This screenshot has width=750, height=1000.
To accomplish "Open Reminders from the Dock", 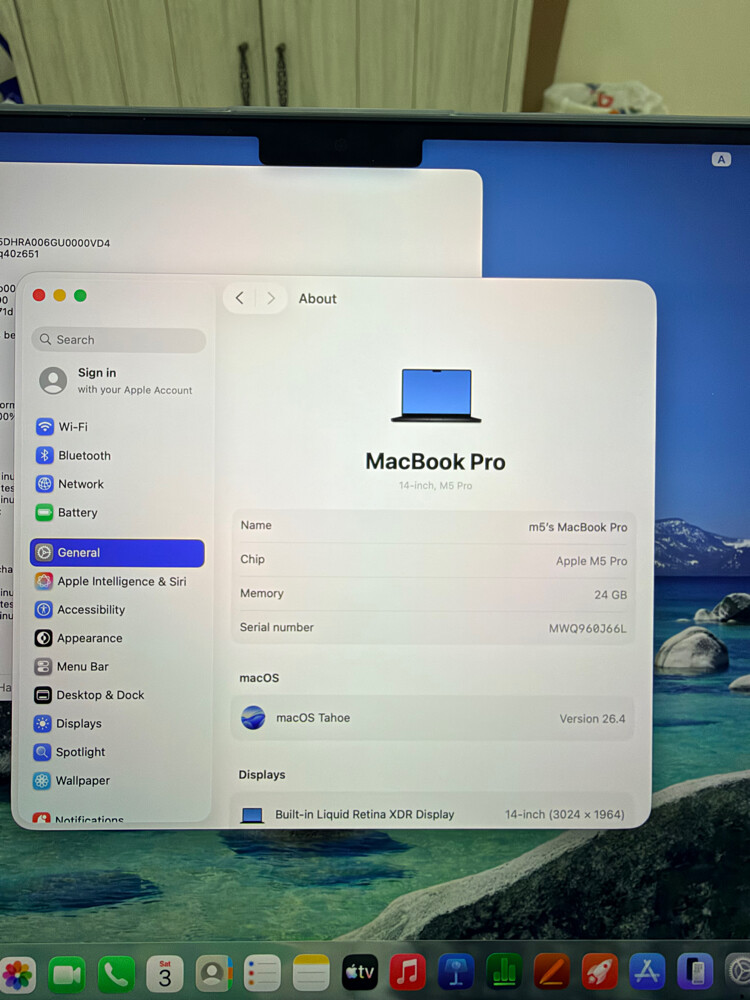I will 262,973.
